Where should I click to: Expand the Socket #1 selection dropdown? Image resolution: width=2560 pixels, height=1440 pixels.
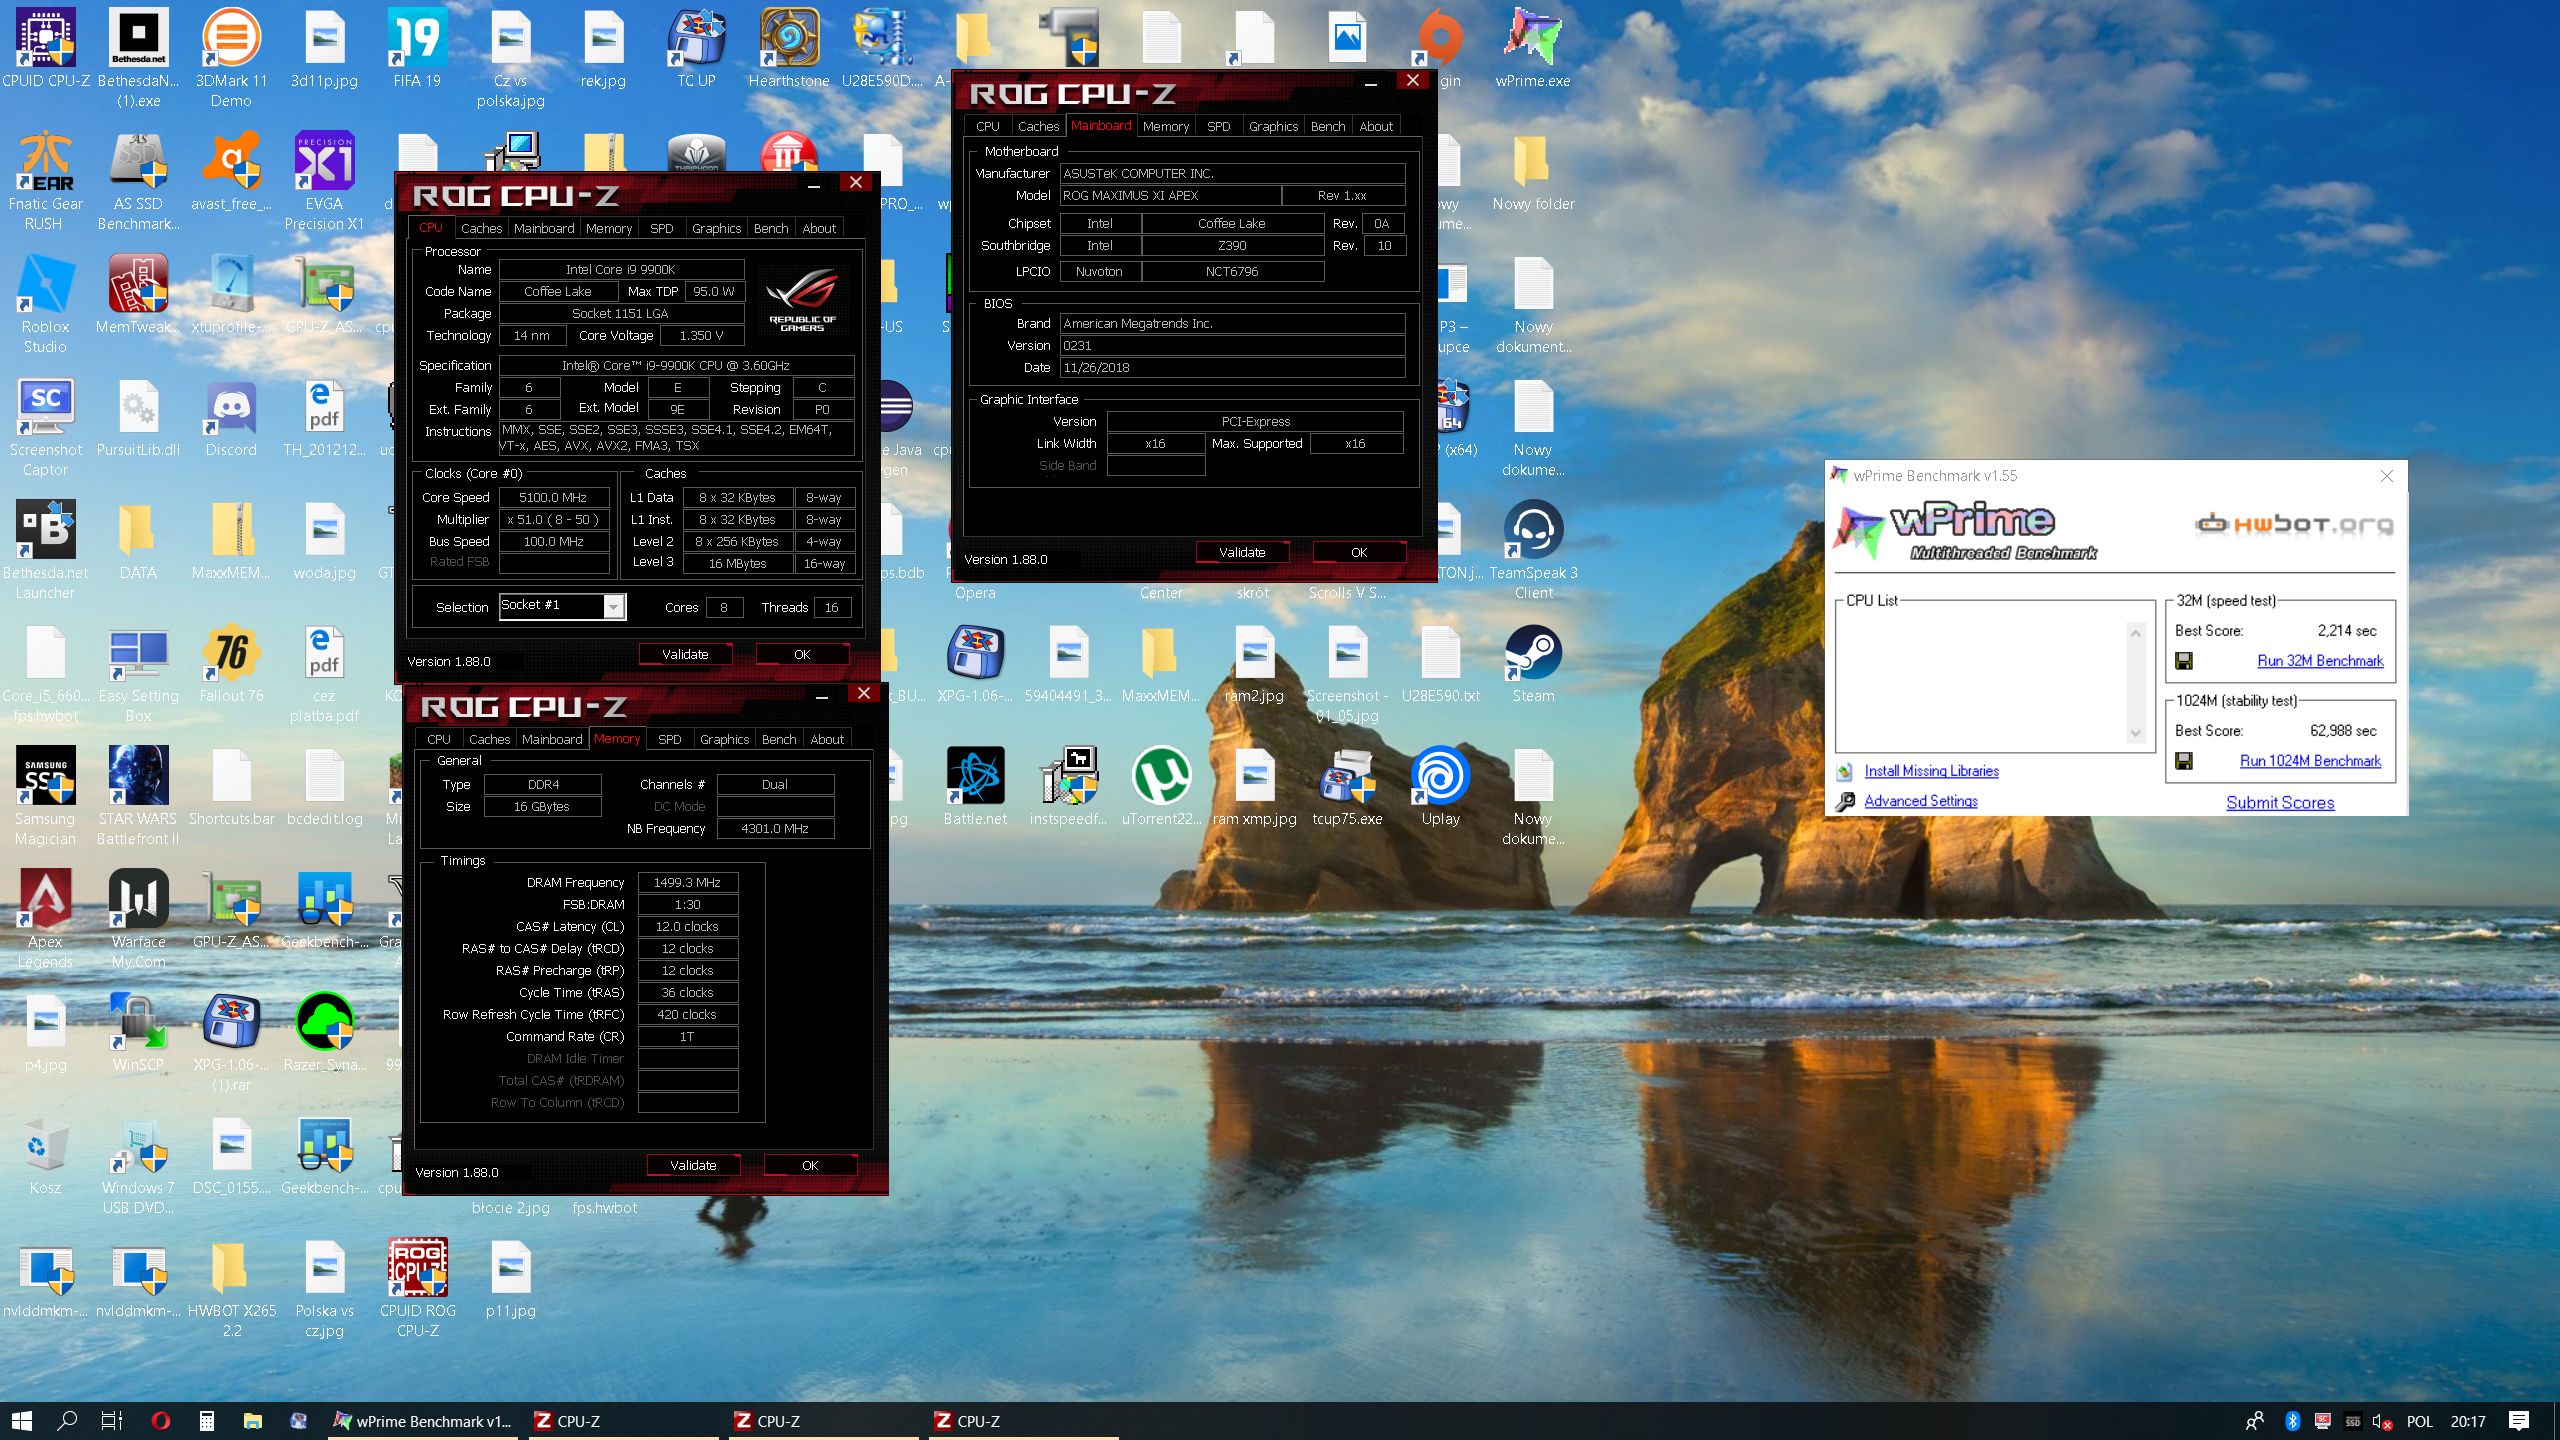coord(614,606)
